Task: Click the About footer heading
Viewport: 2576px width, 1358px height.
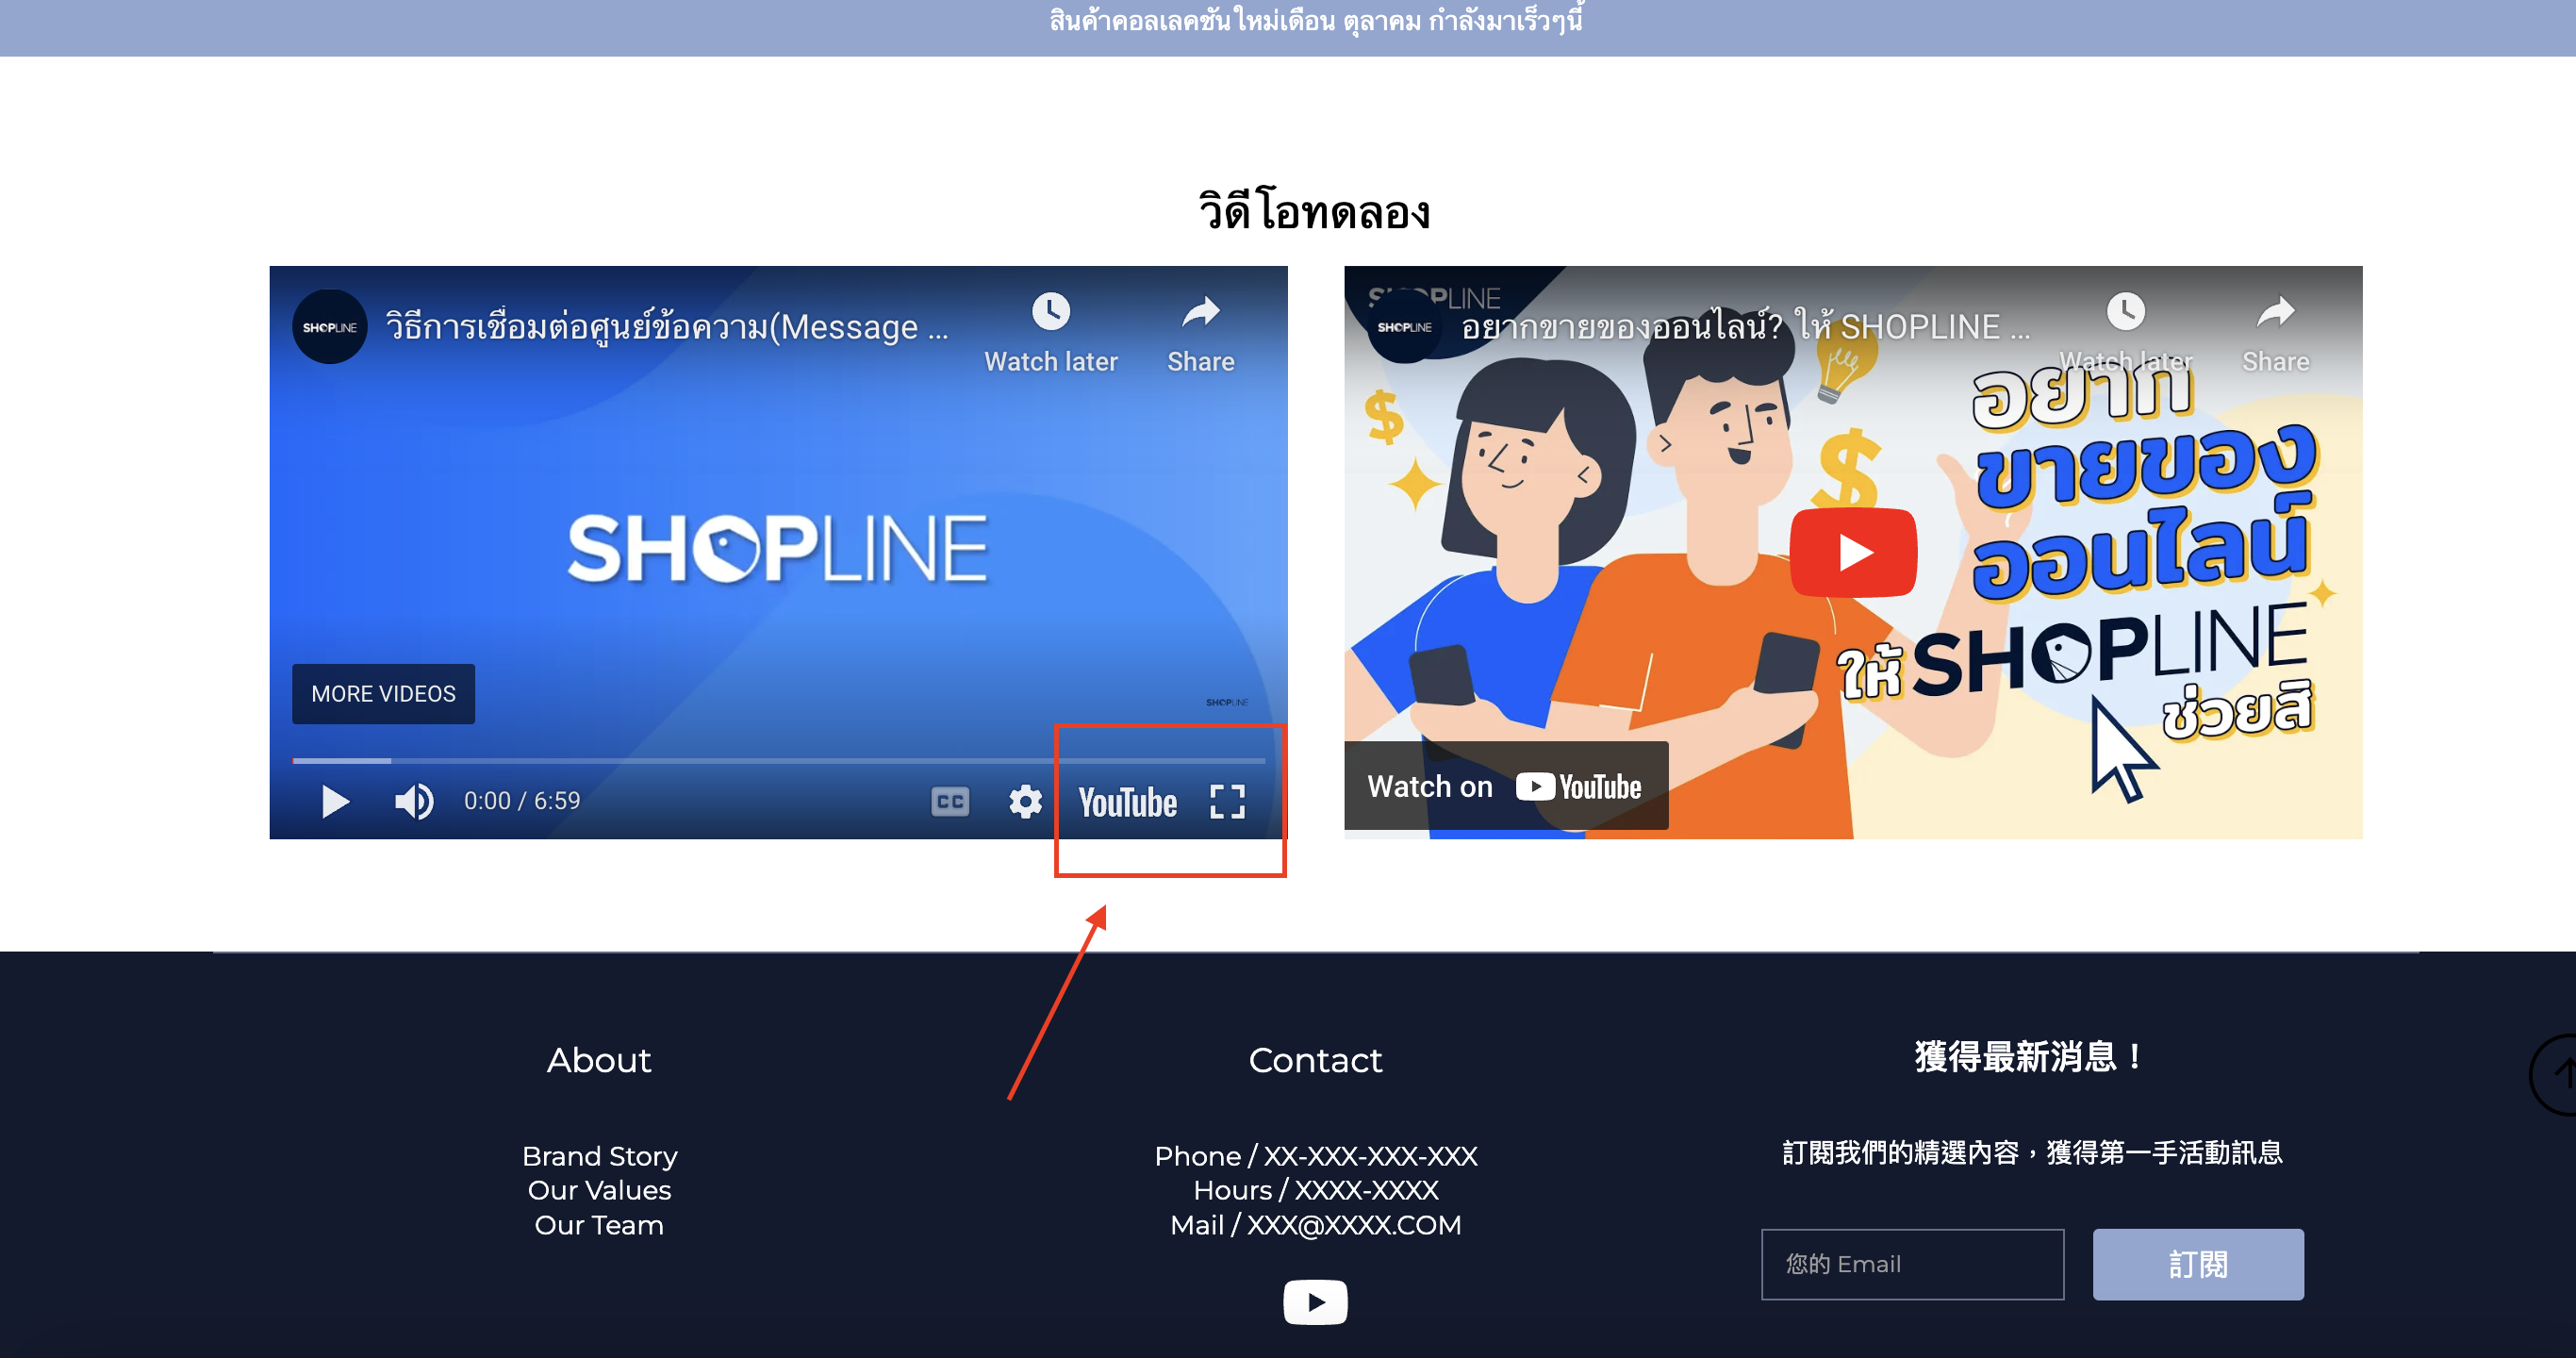Action: click(599, 1060)
